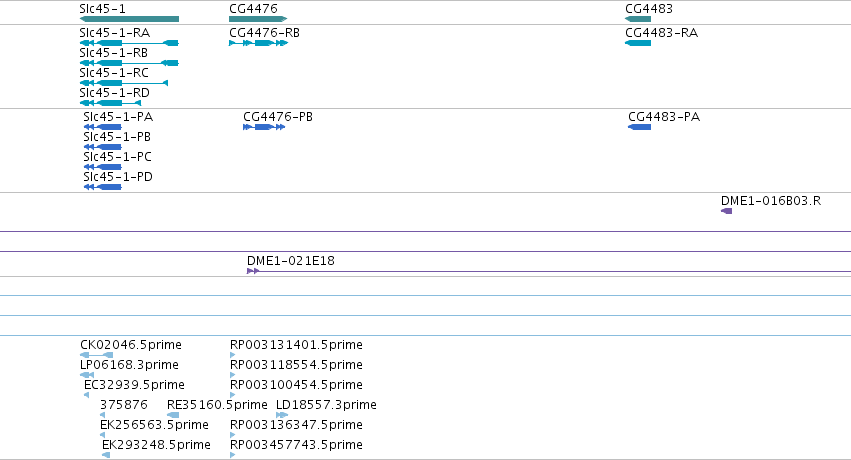Click the Slc45-1-RD transcript glyph
The image size is (851, 460).
point(110,103)
